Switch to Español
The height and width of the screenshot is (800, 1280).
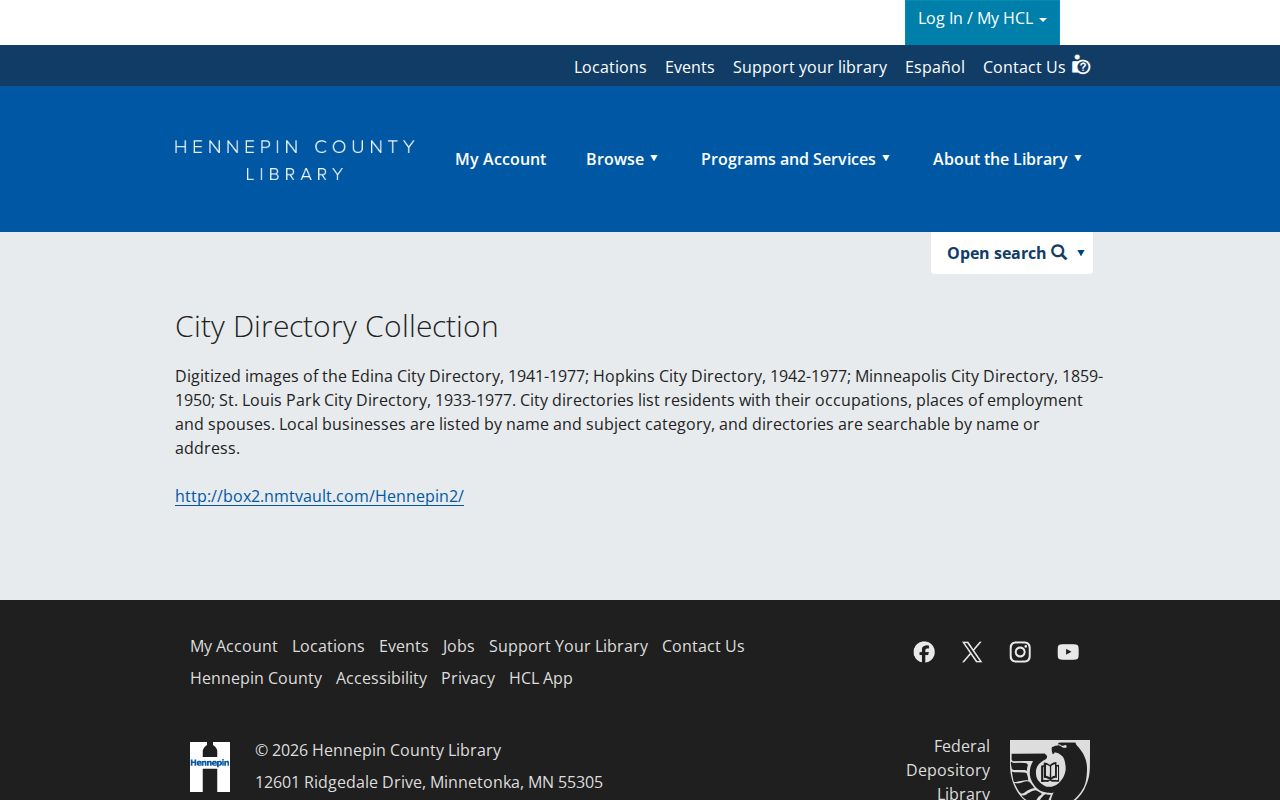point(935,67)
